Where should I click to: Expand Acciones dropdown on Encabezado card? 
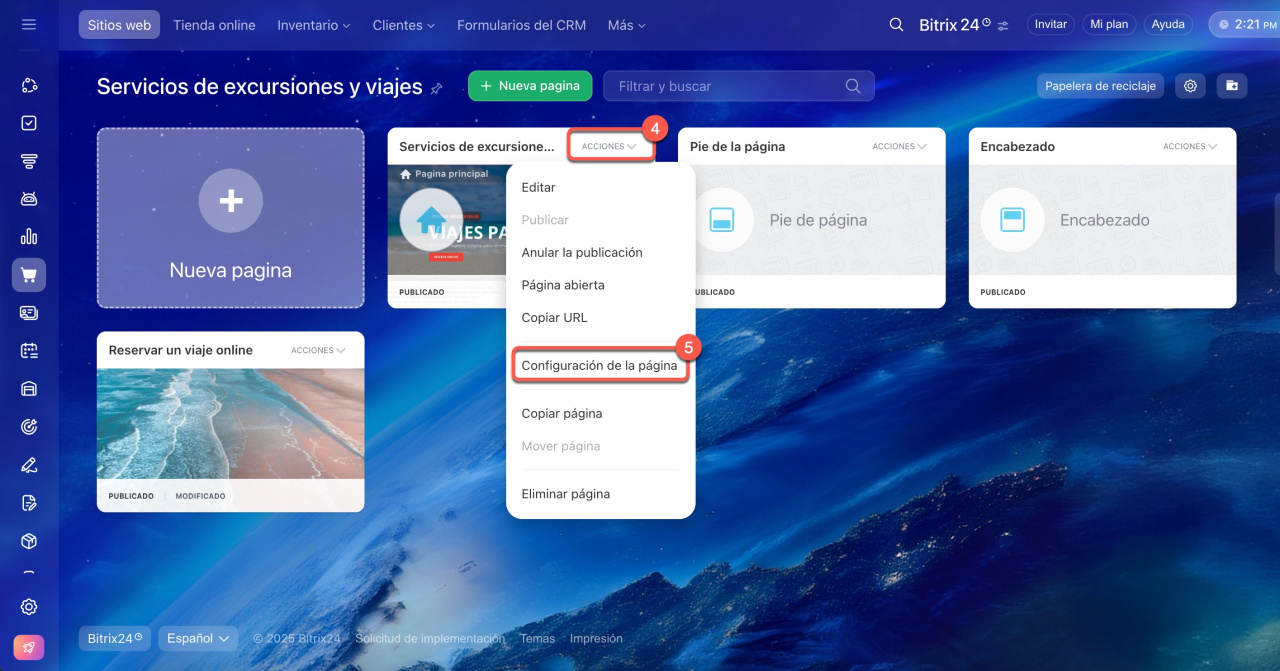point(1190,146)
